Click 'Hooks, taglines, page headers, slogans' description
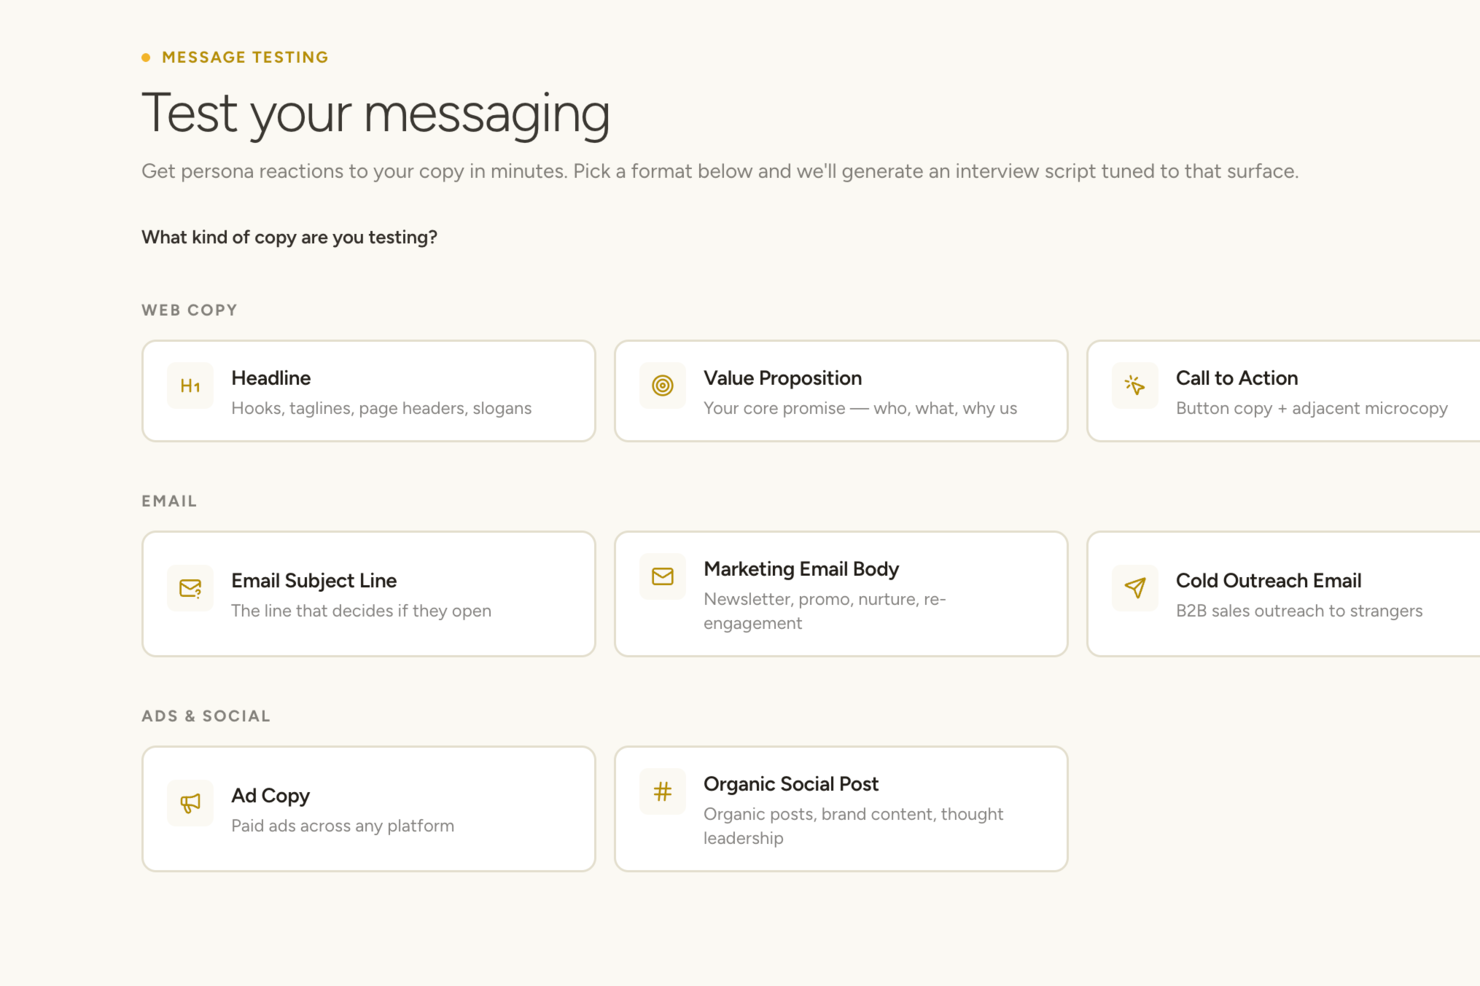 (381, 408)
